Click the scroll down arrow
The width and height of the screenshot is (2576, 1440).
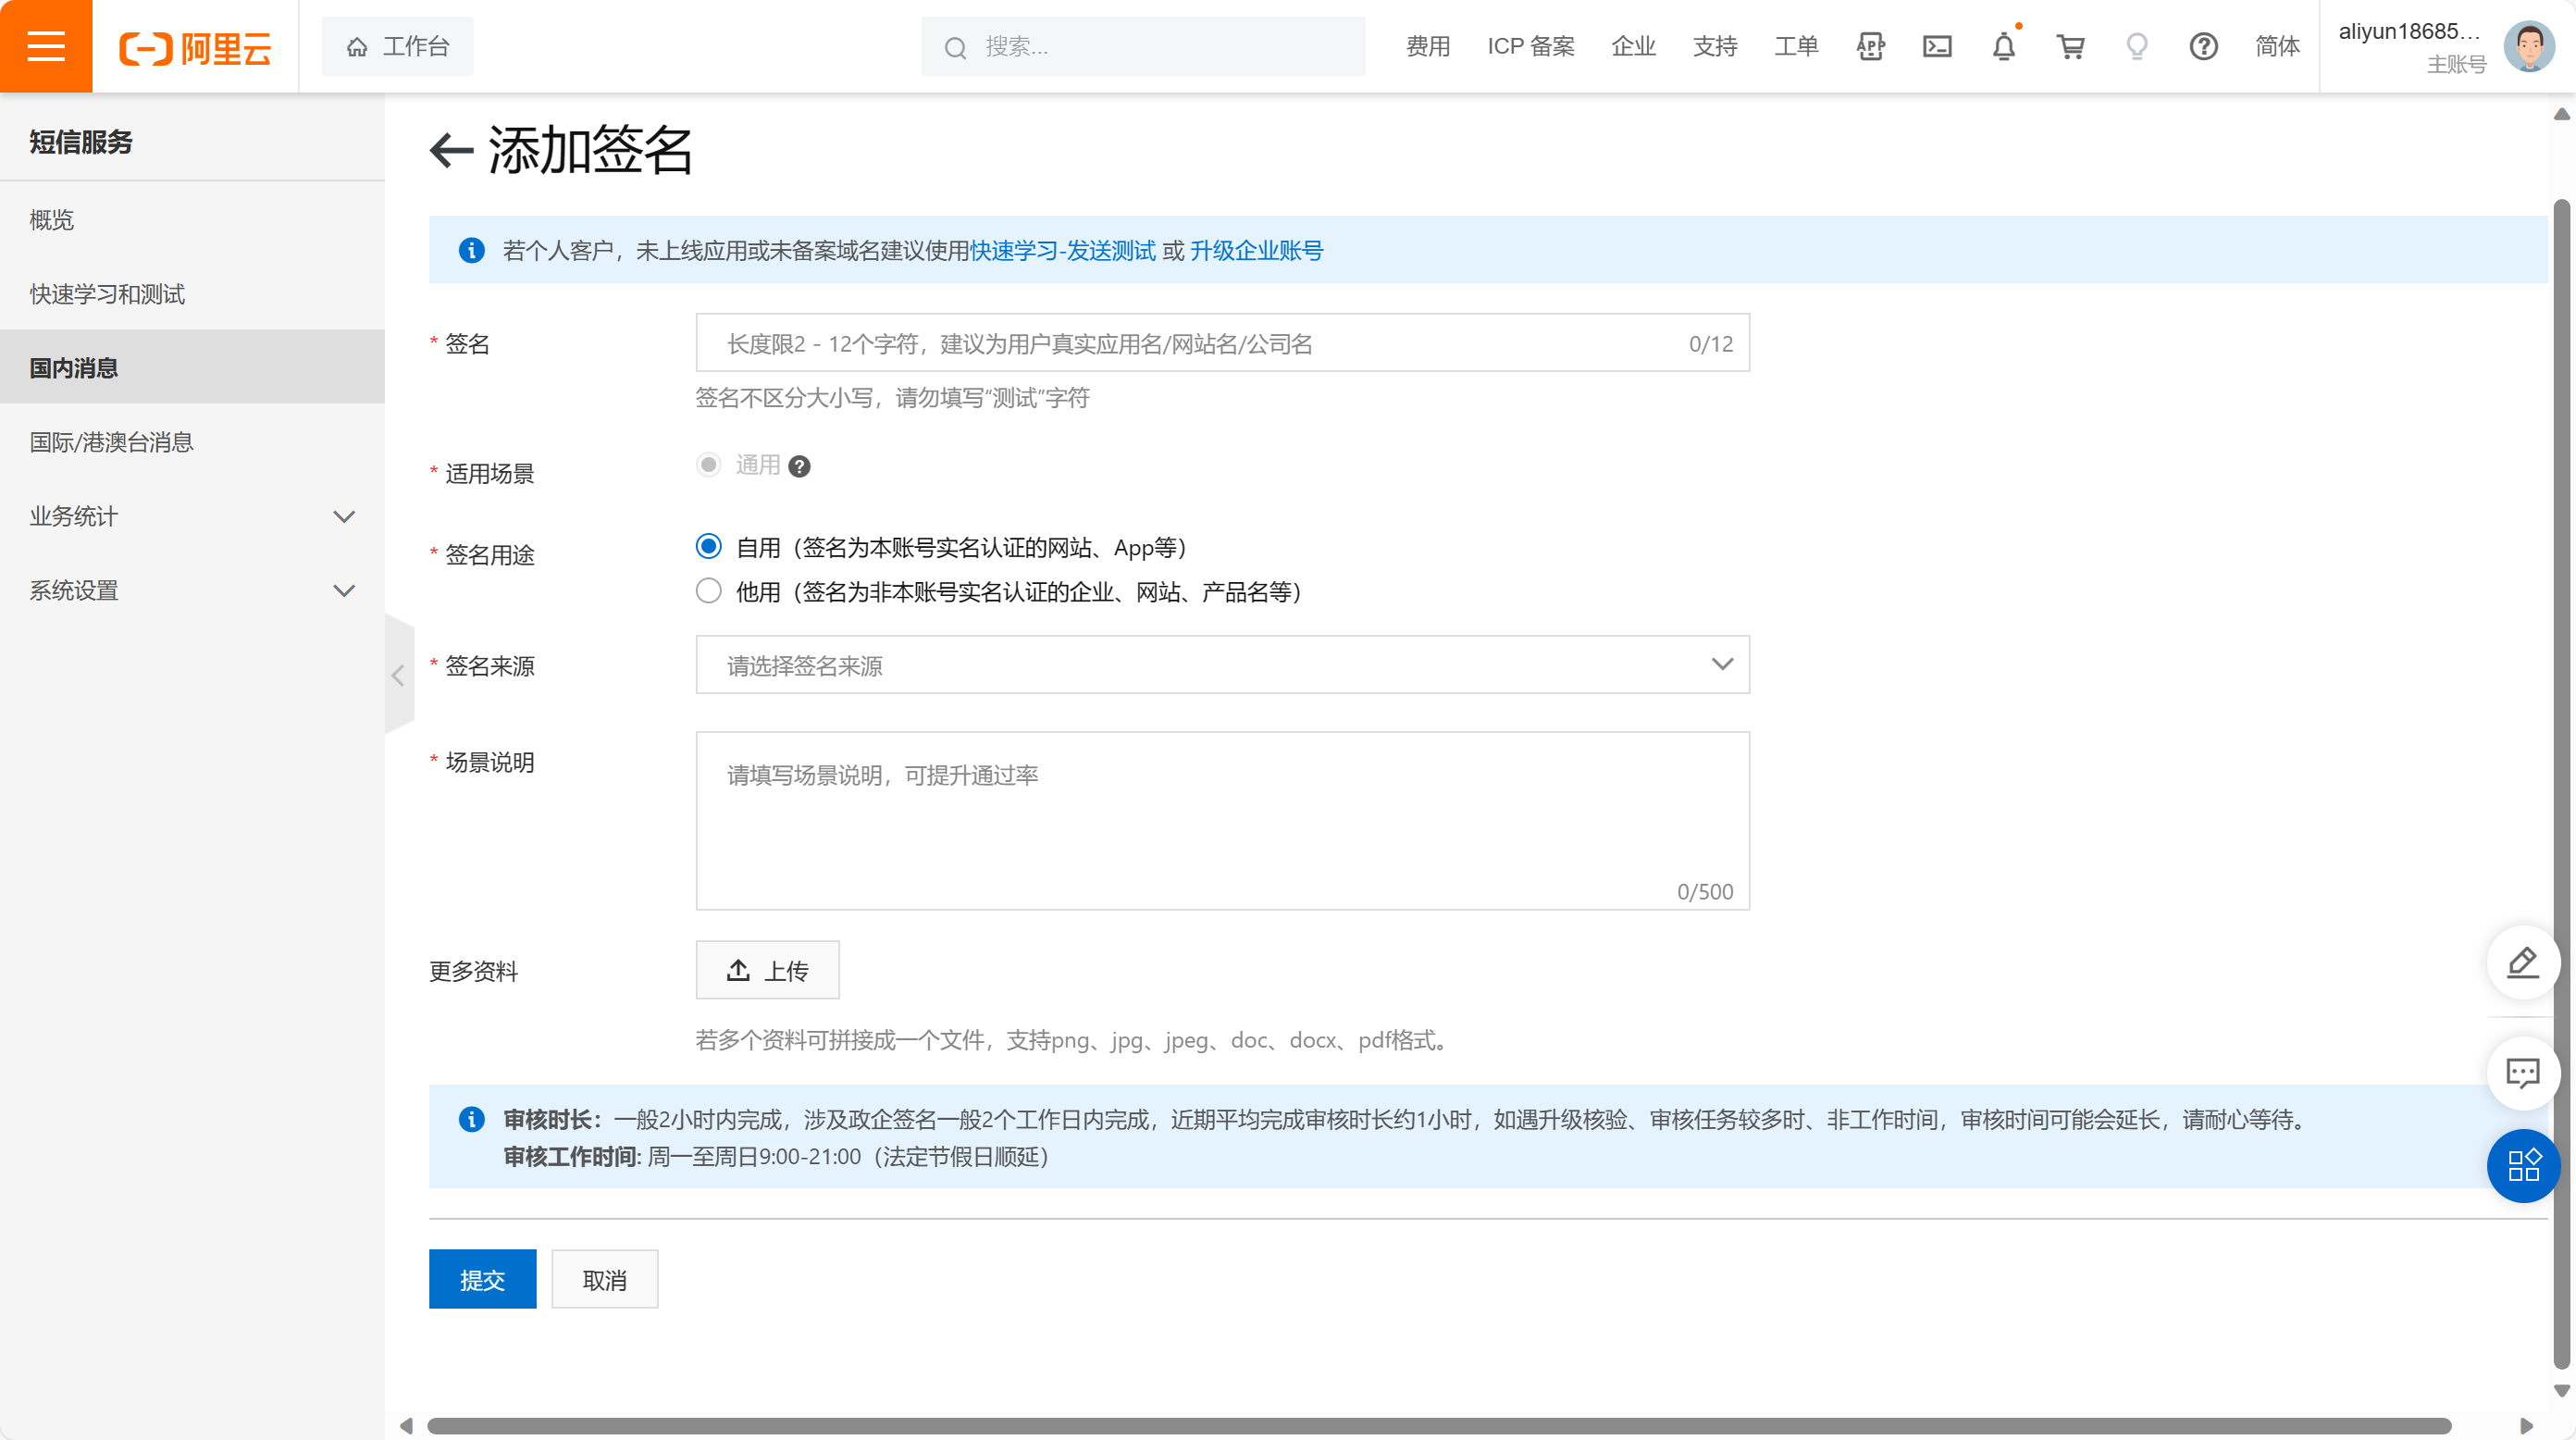pyautogui.click(x=2561, y=1390)
